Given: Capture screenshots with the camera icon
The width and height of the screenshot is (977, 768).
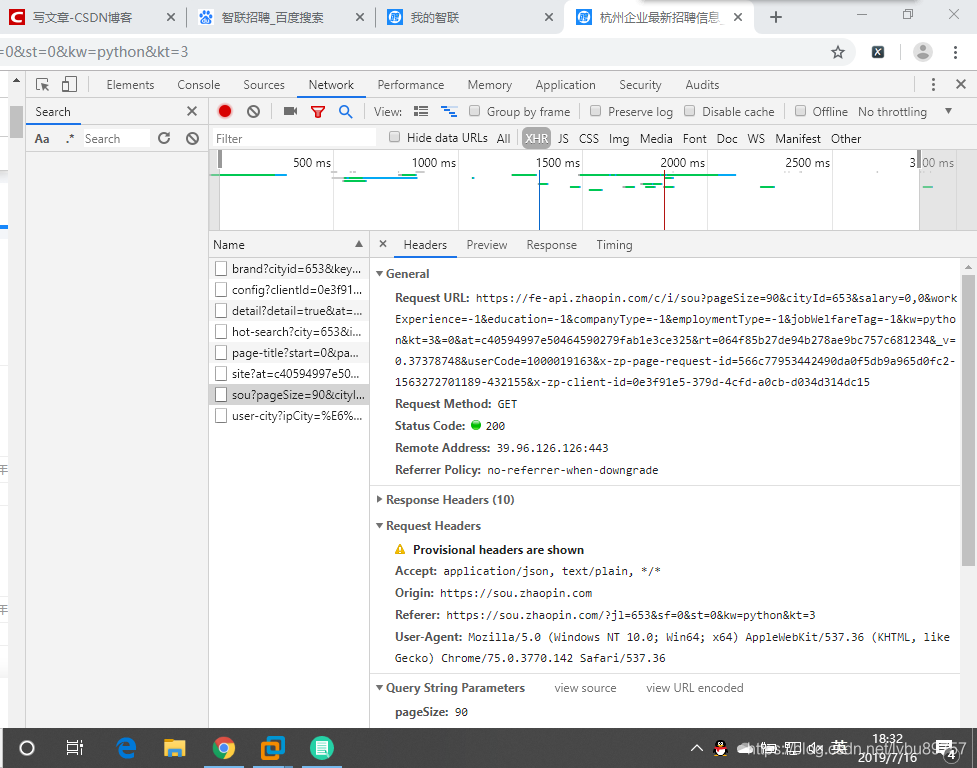Looking at the screenshot, I should click(290, 111).
